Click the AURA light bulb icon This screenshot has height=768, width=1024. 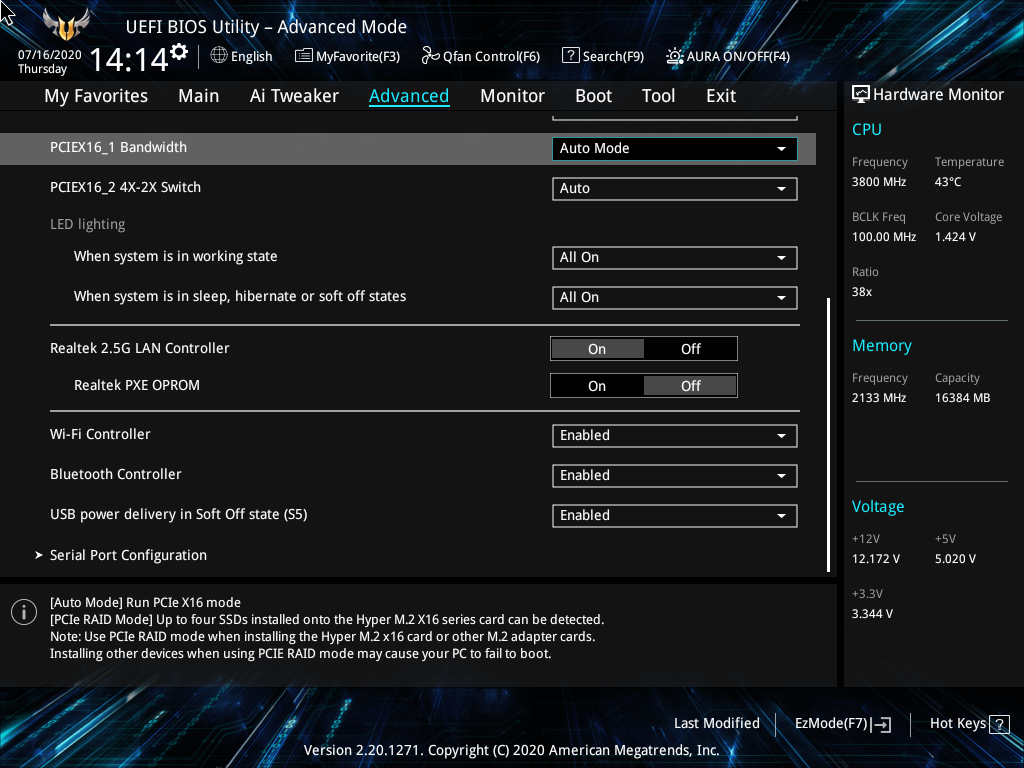675,56
